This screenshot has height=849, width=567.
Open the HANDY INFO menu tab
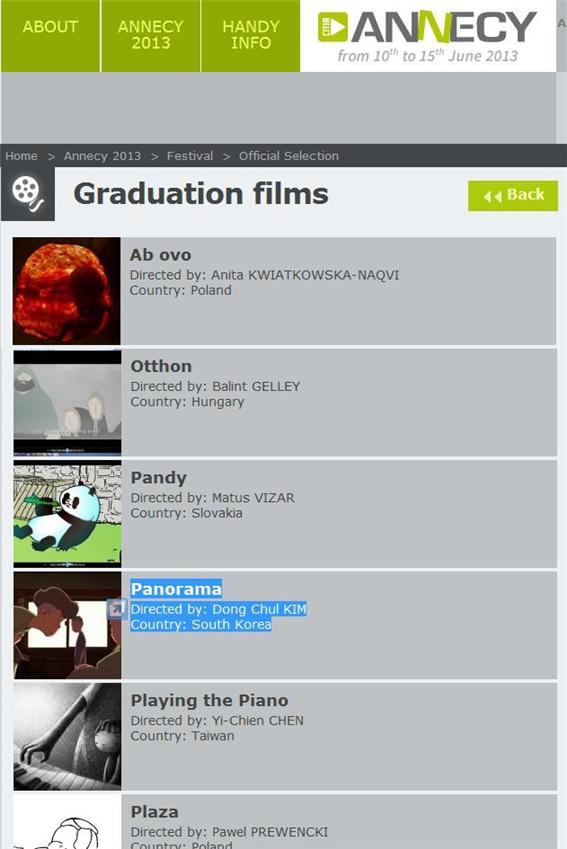click(x=251, y=36)
